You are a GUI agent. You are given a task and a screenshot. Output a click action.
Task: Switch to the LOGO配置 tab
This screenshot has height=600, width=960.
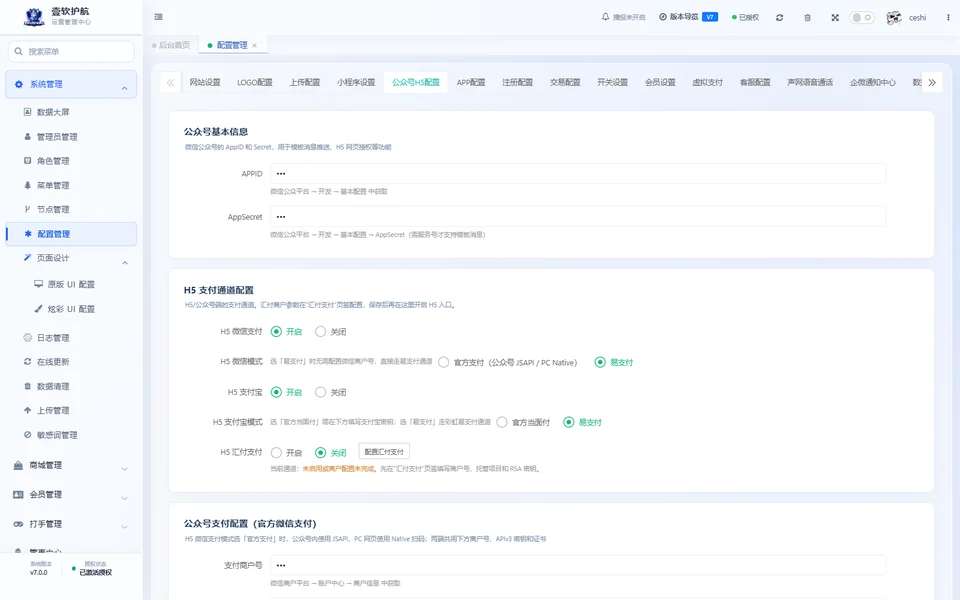pyautogui.click(x=255, y=82)
